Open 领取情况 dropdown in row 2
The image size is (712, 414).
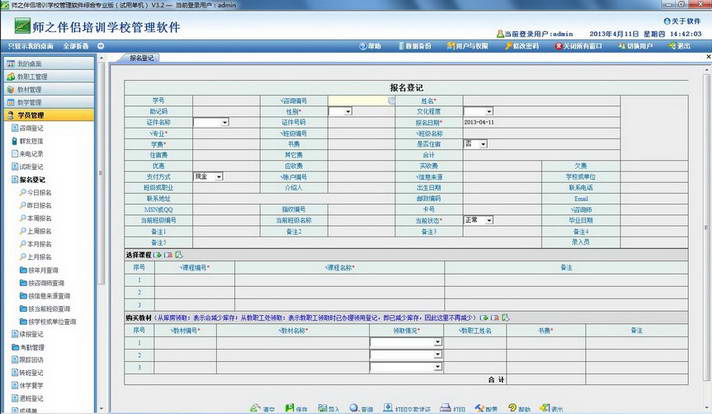[406, 354]
